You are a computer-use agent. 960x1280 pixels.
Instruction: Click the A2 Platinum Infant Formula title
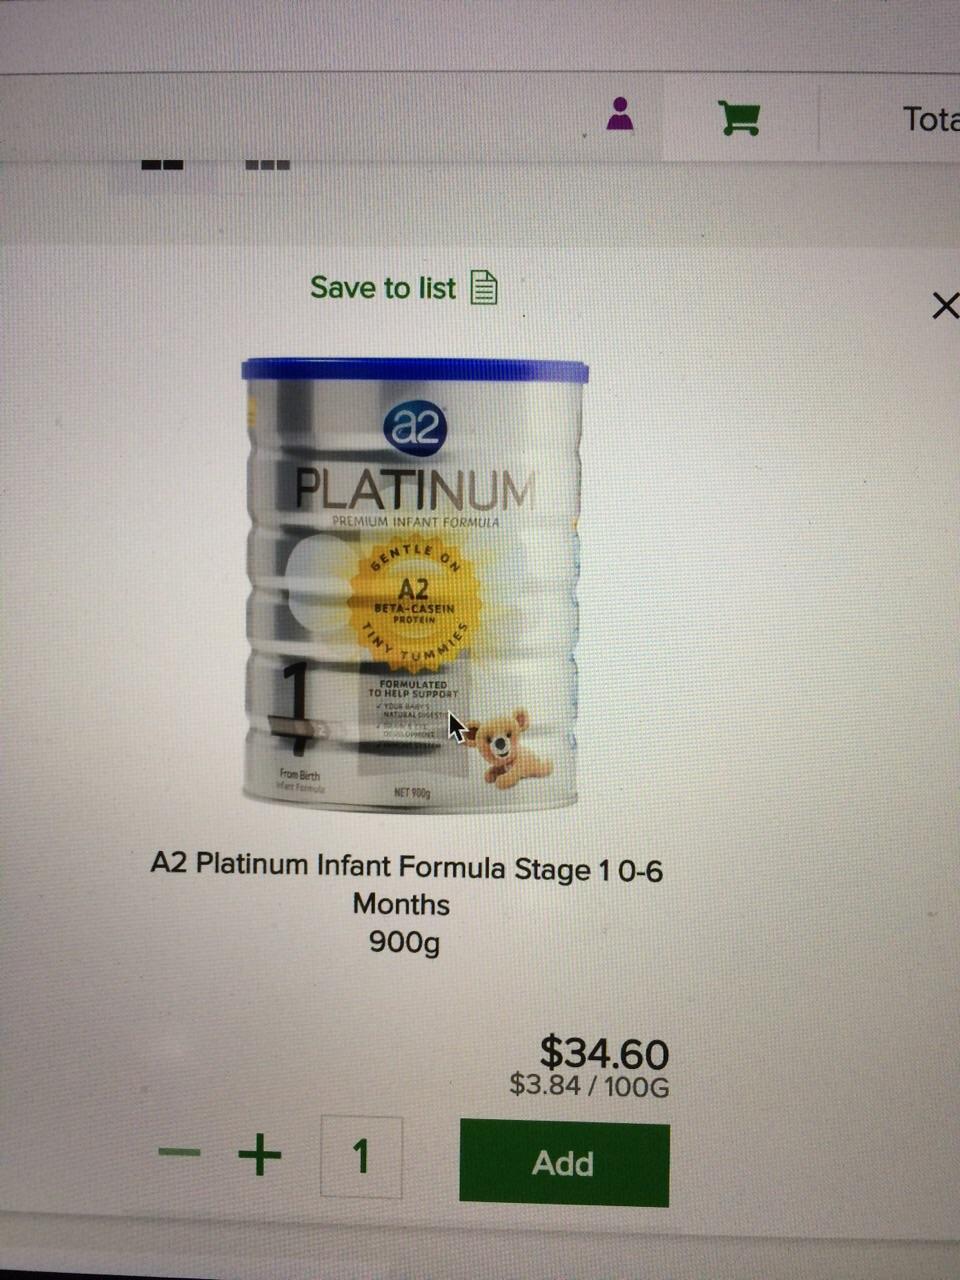(405, 885)
